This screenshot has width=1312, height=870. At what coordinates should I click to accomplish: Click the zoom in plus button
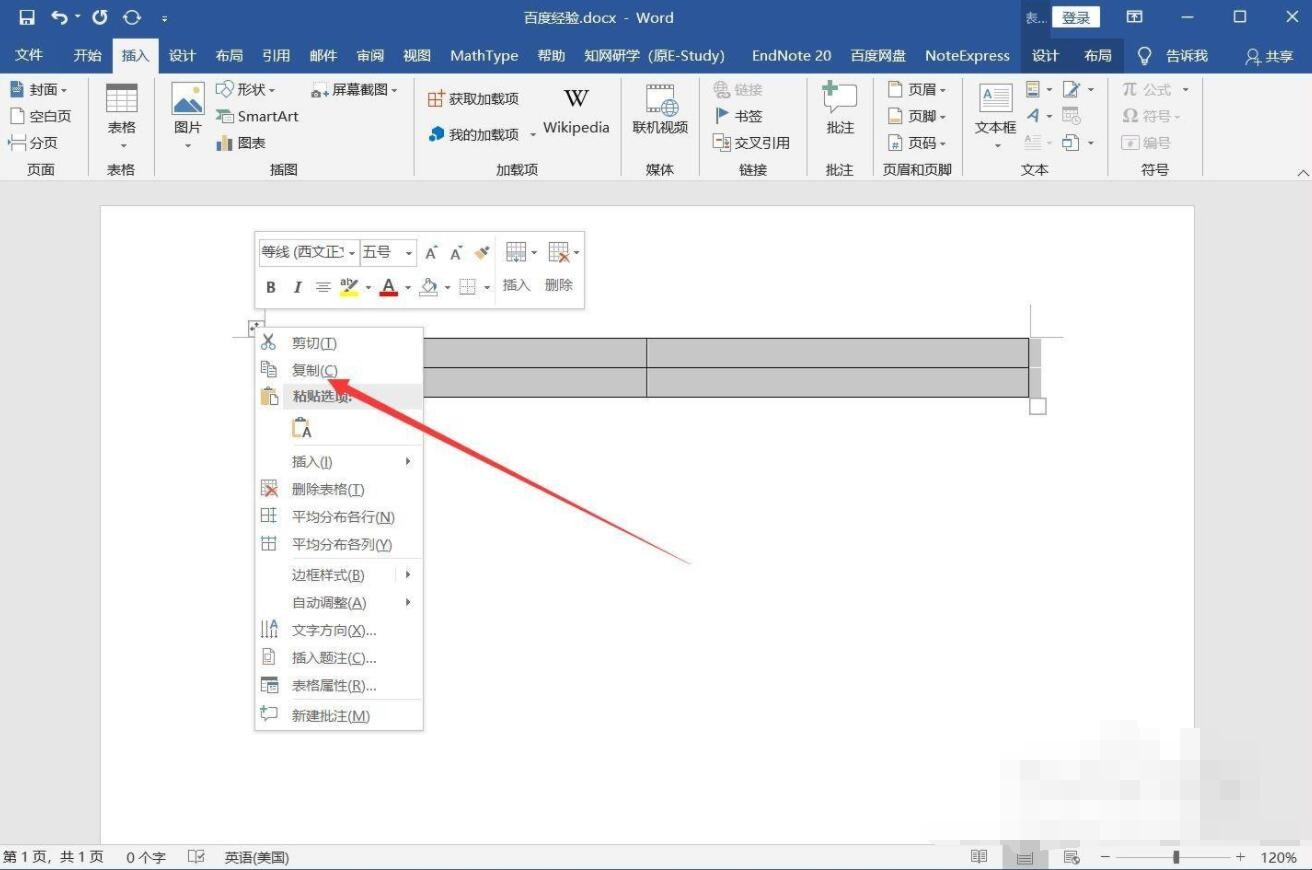click(1240, 857)
